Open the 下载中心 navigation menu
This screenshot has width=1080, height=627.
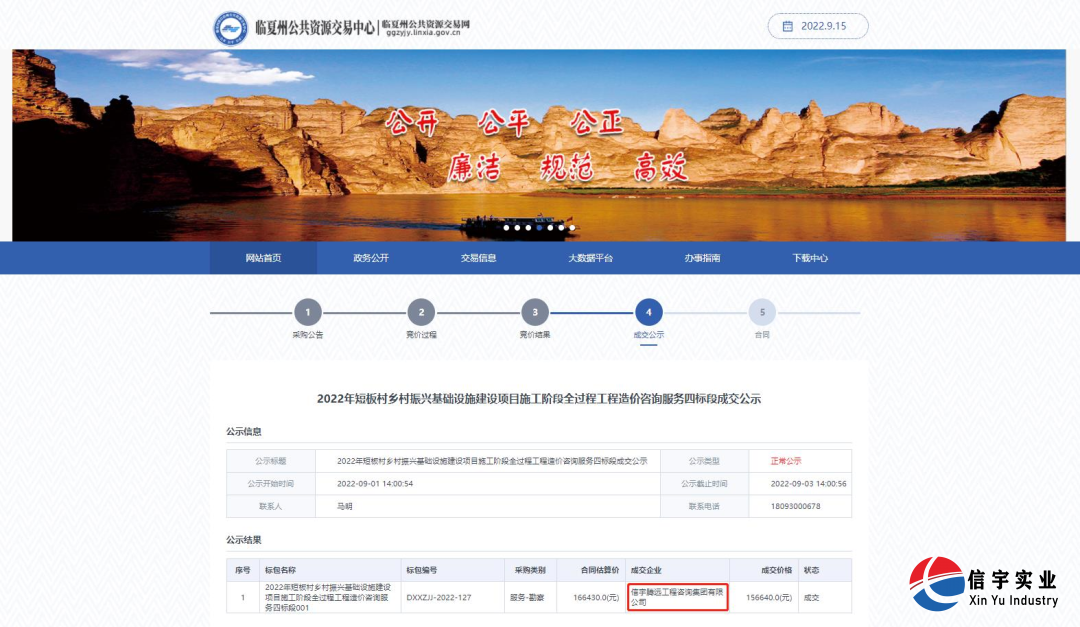coord(807,257)
